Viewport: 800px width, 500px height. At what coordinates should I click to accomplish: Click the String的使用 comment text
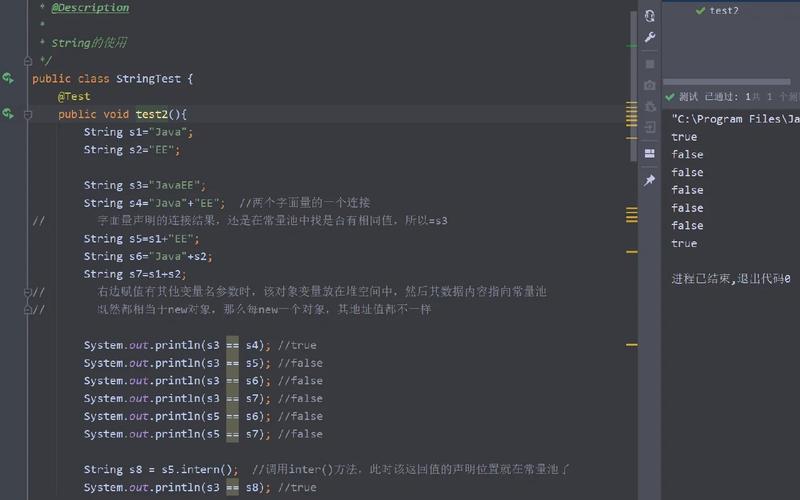(x=89, y=43)
